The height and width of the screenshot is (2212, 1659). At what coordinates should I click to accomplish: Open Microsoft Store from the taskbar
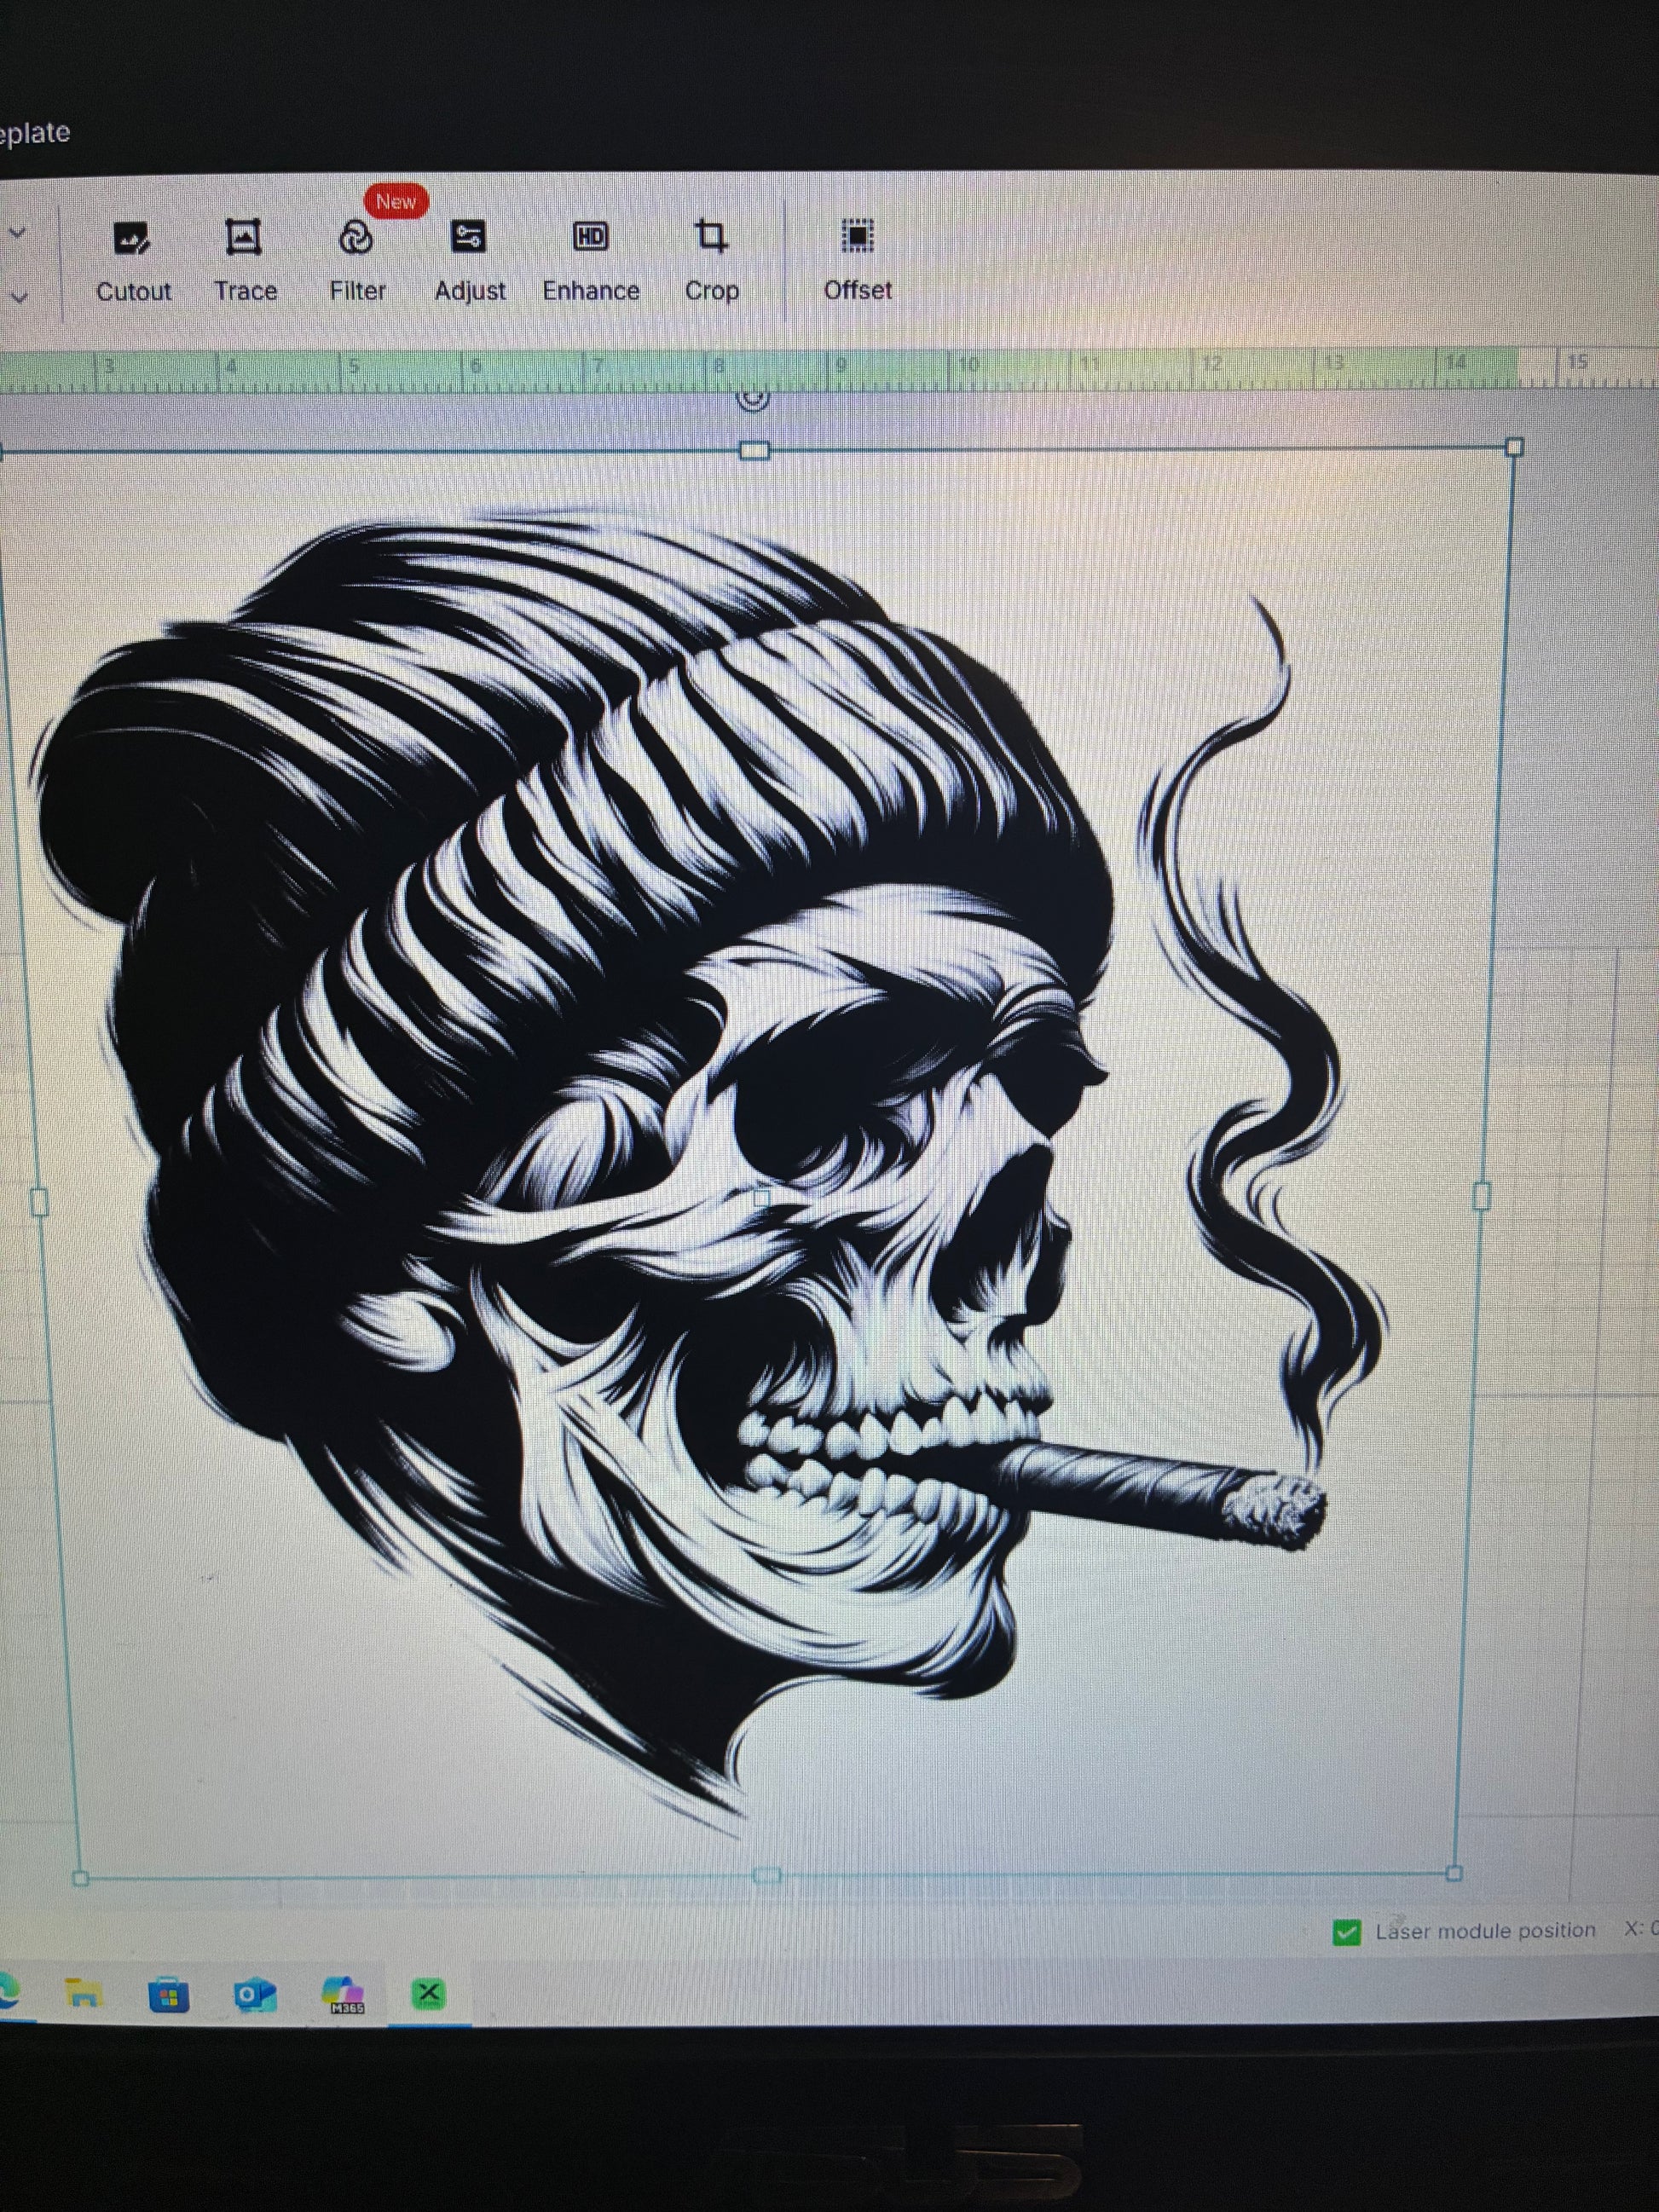168,1996
